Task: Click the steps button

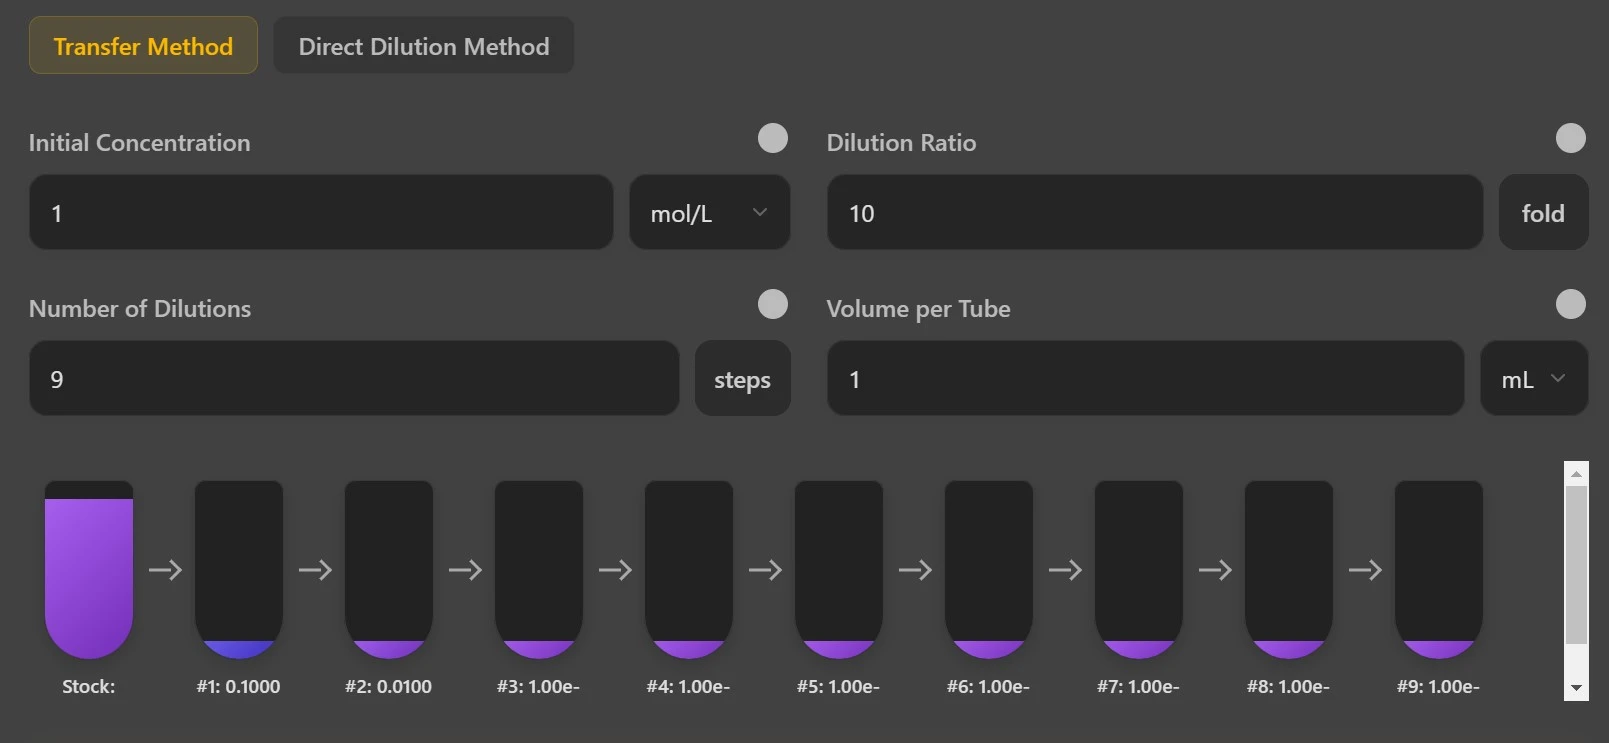Action: pos(742,378)
